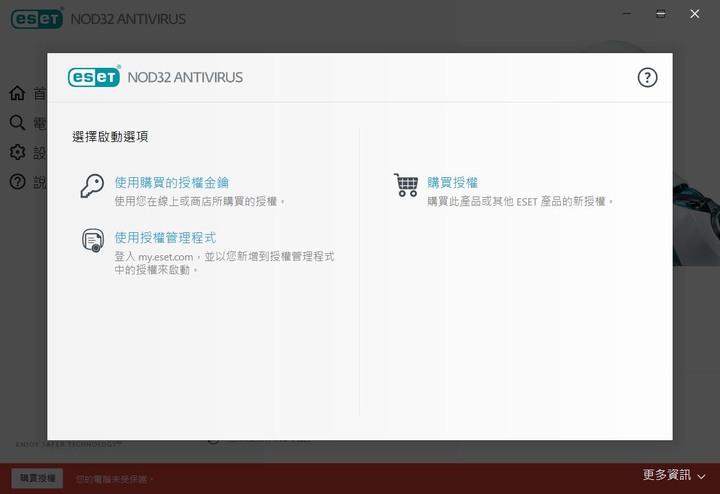Screen dimensions: 720x494
Task: Click the description 購買此產品或其他 ESET 產品的新授權
Action: pyautogui.click(x=520, y=201)
